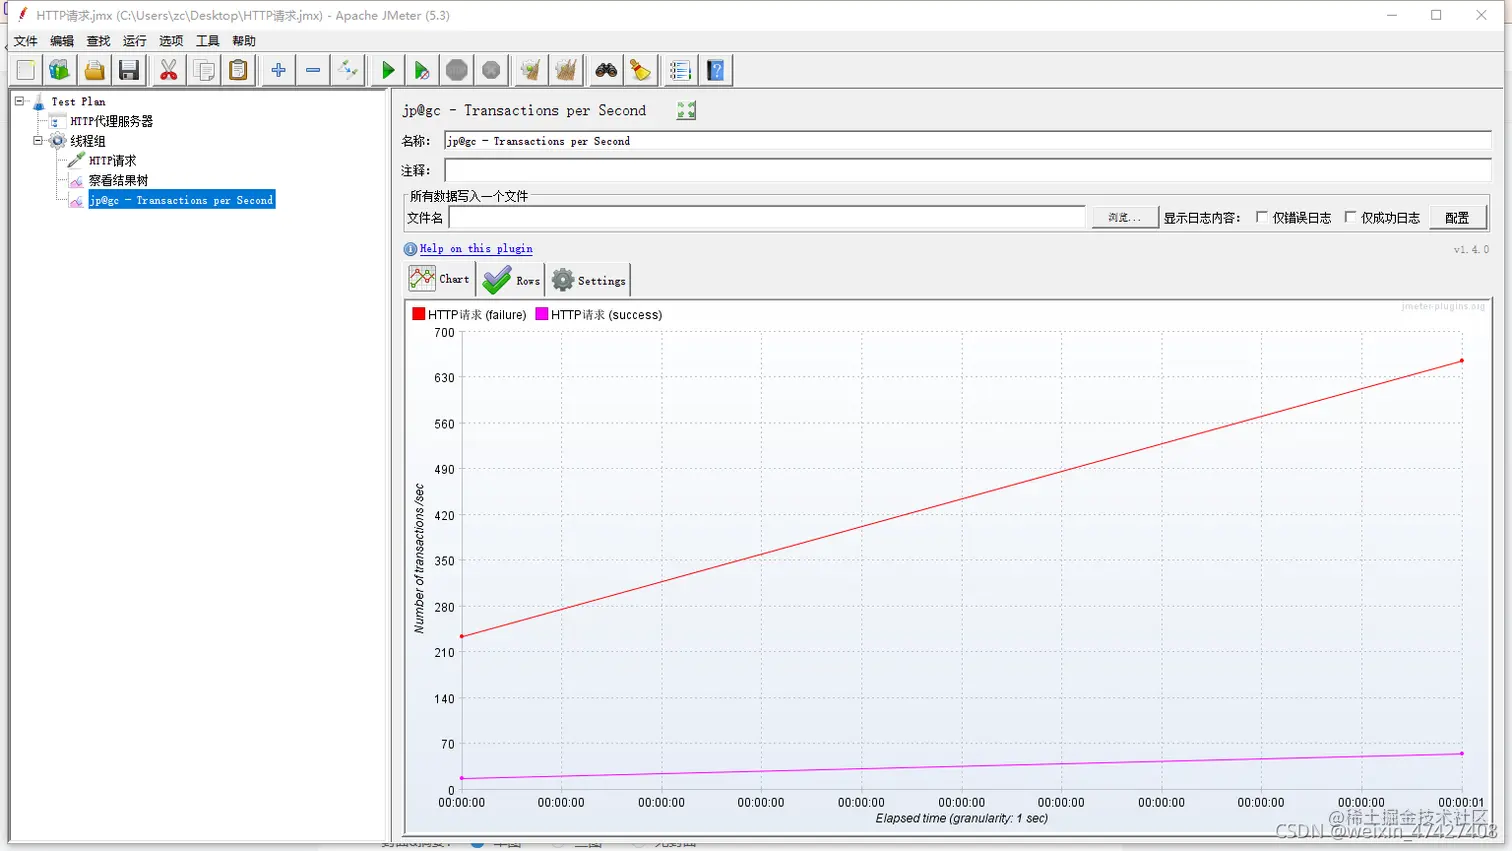Save the test plan with the floppy icon

coord(129,70)
